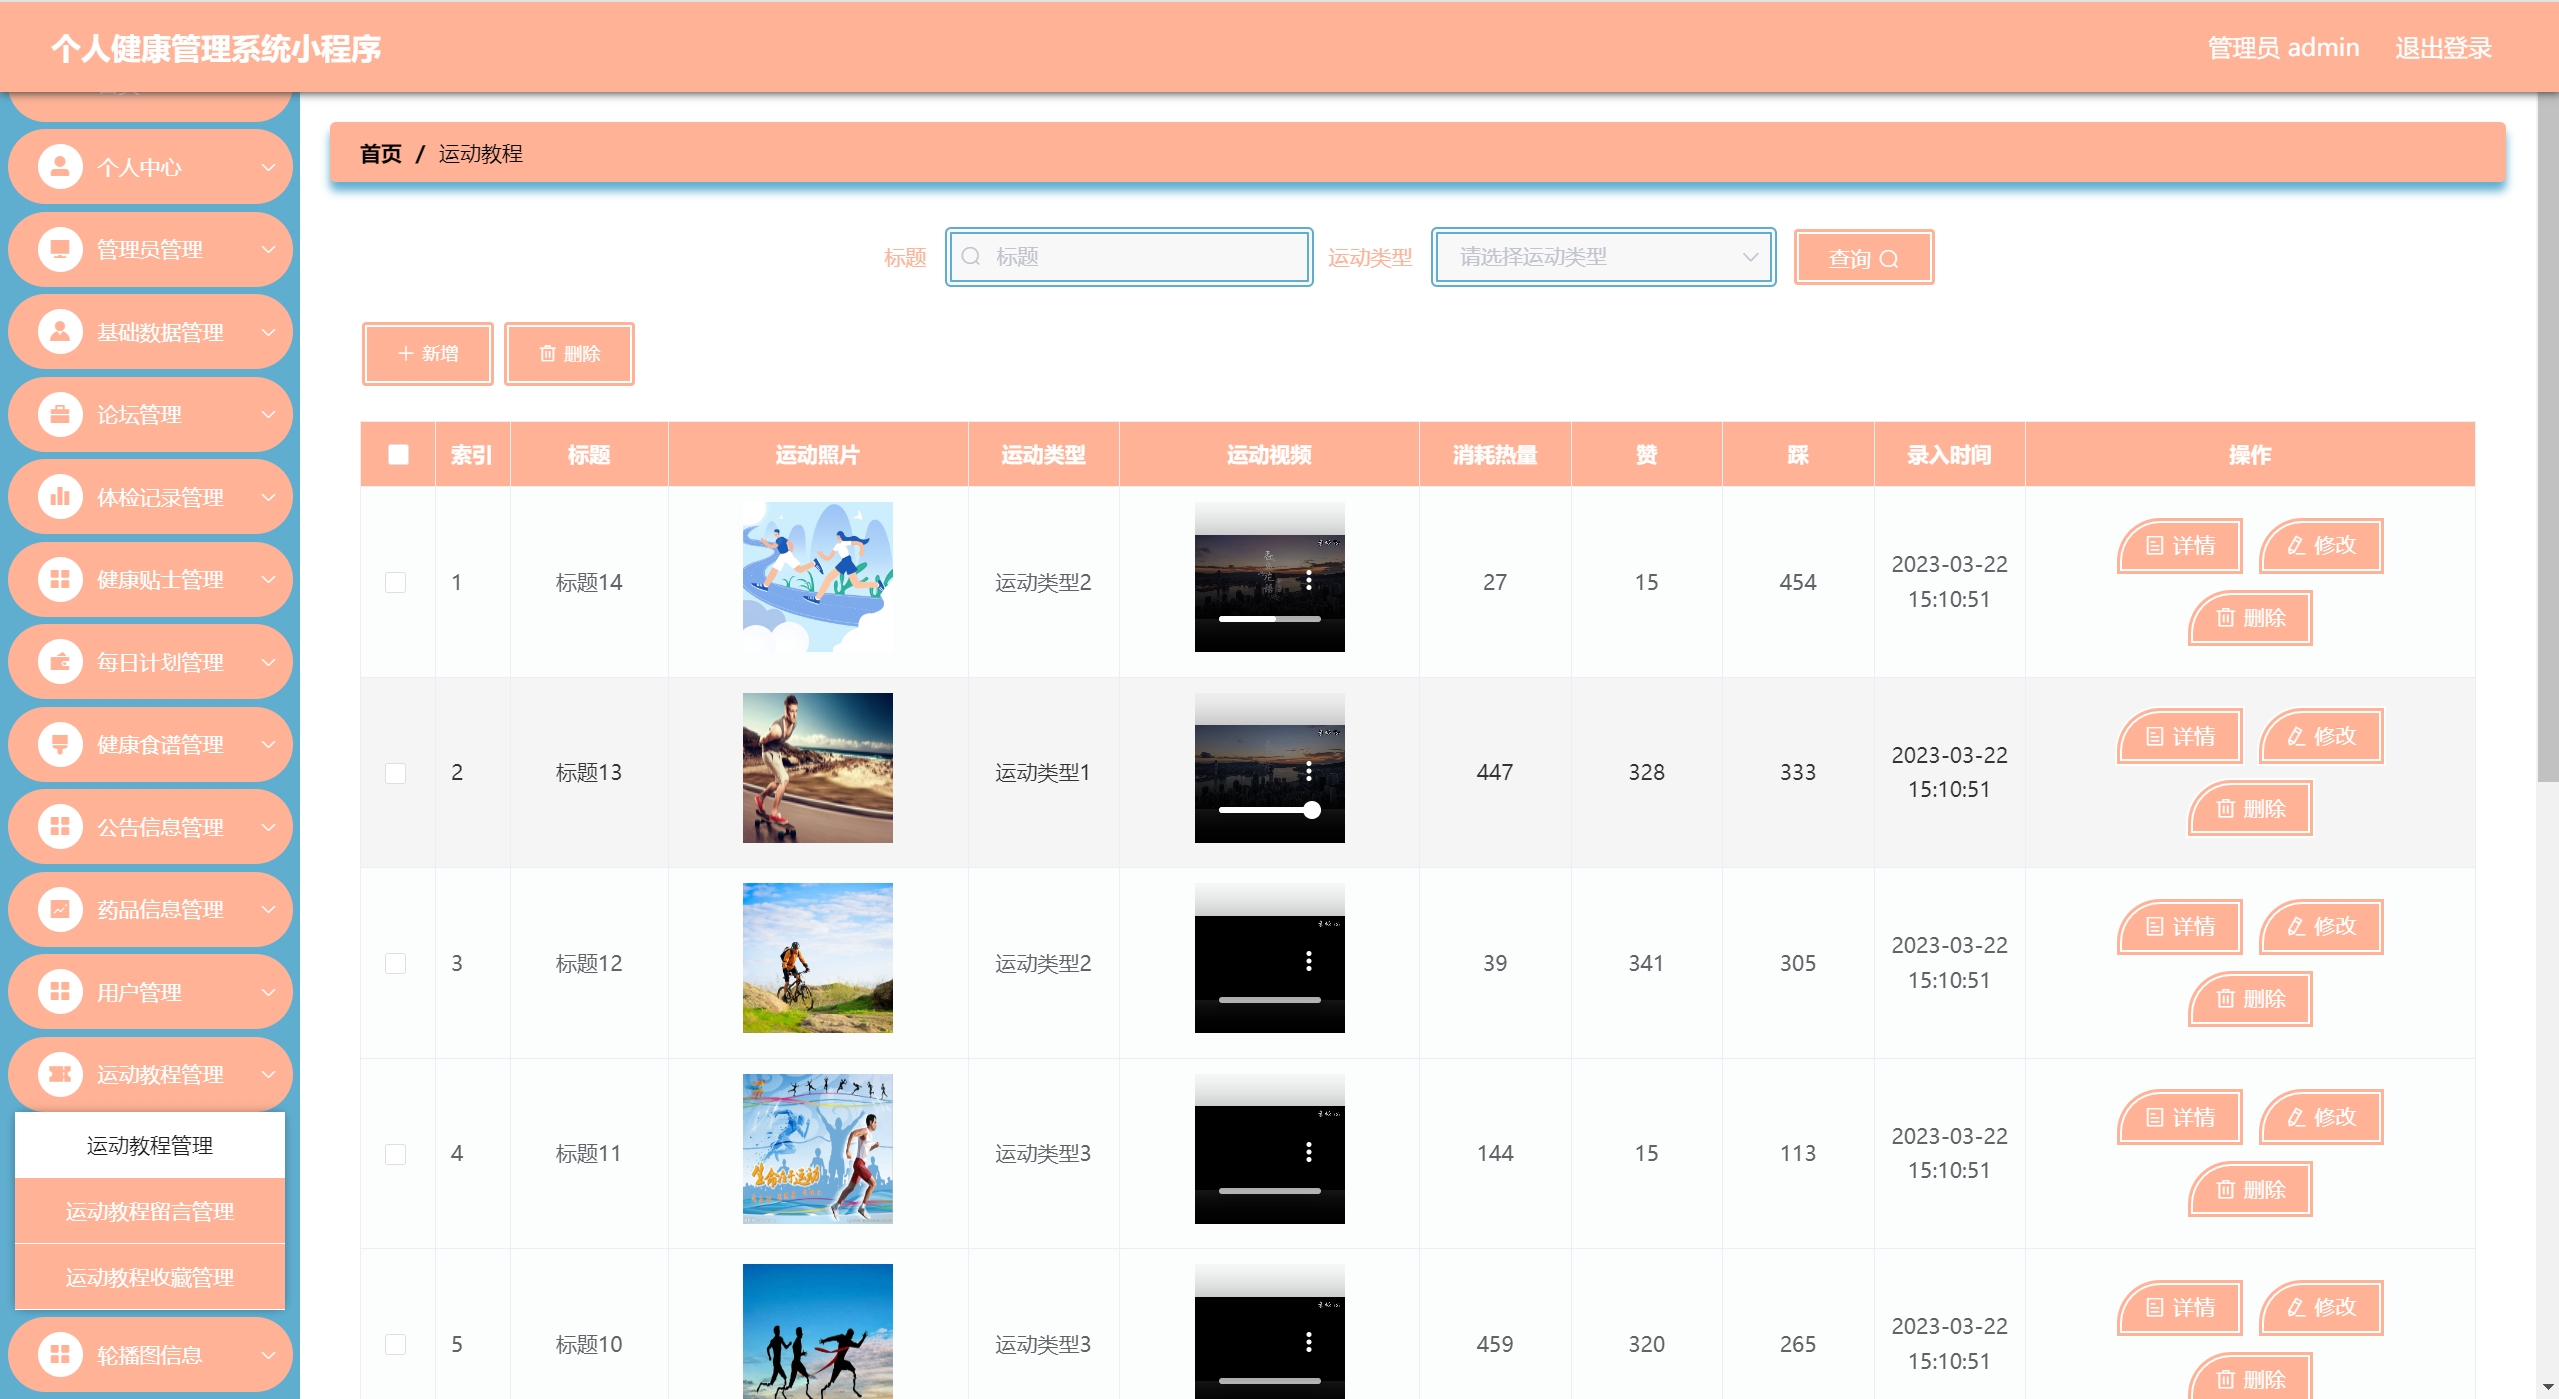Click the 个人中心 user avatar icon

60,167
